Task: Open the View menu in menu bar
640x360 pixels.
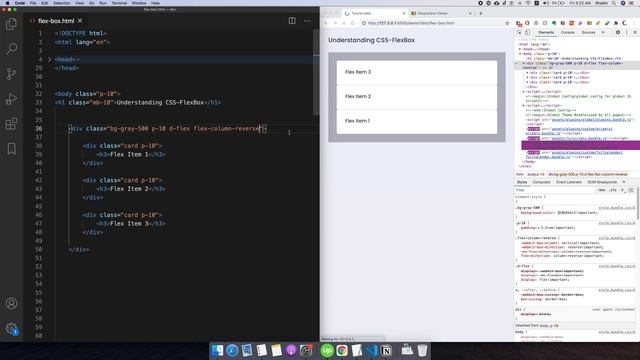Action: [x=79, y=3]
